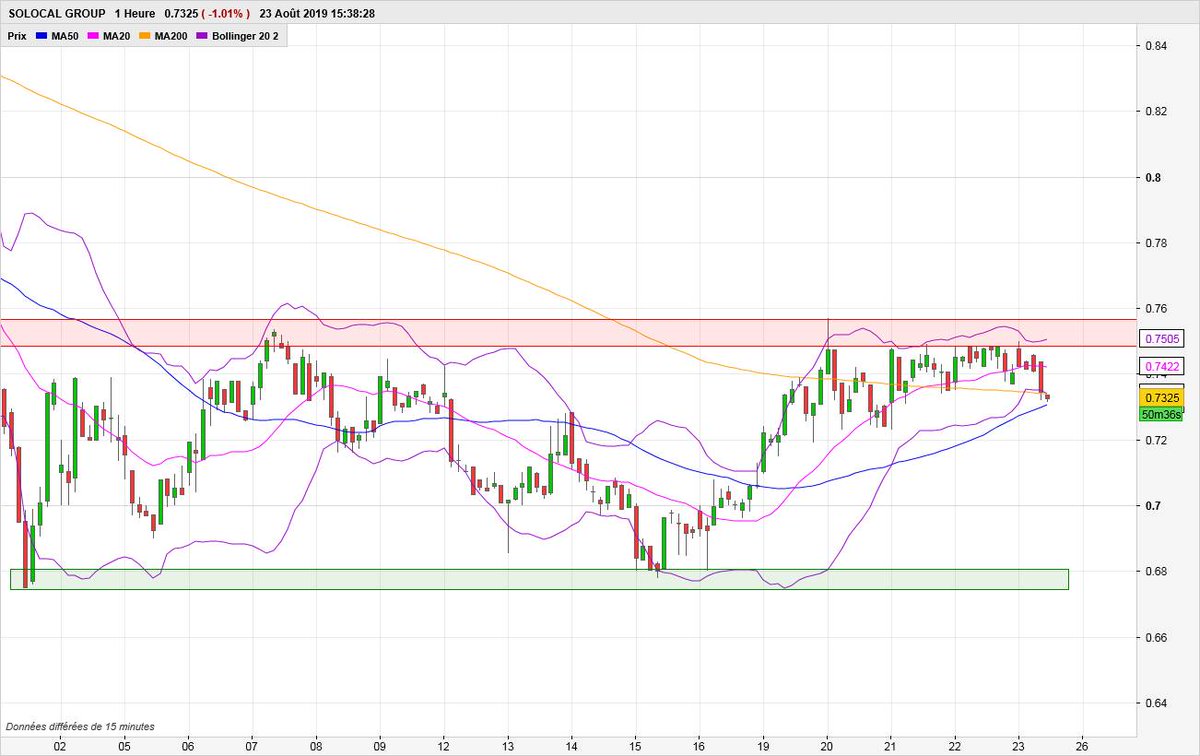Click the 21 date axis label
The image size is (1200, 756).
point(891,746)
